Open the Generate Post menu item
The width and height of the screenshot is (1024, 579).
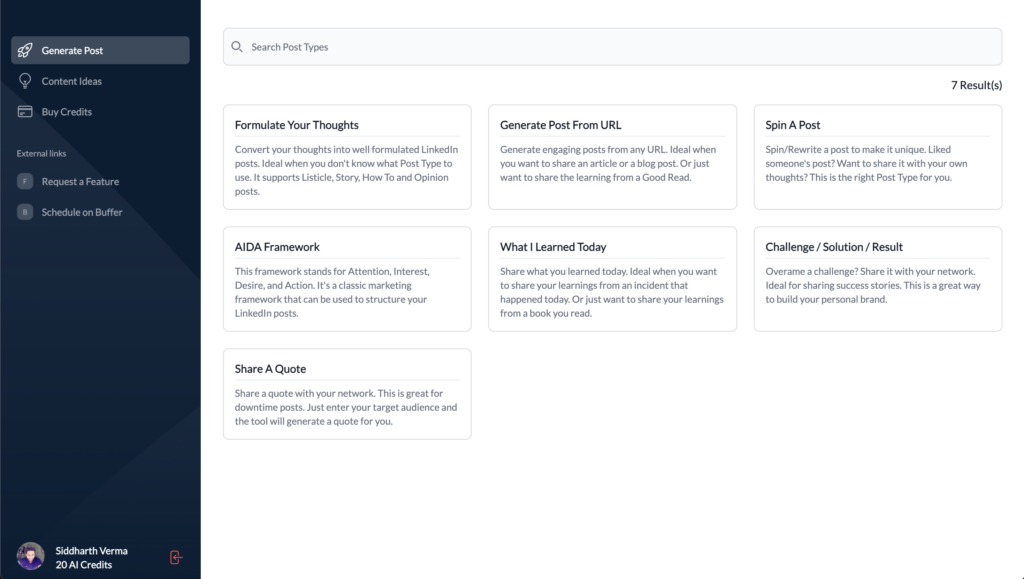[x=72, y=51]
